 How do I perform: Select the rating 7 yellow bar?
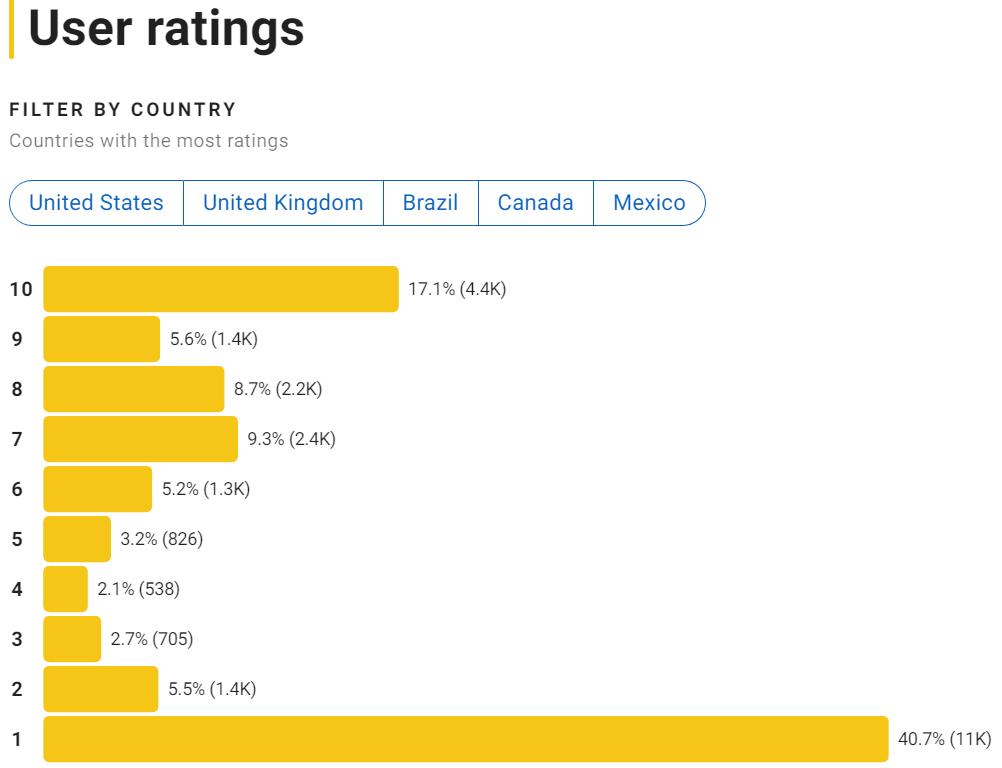click(140, 439)
